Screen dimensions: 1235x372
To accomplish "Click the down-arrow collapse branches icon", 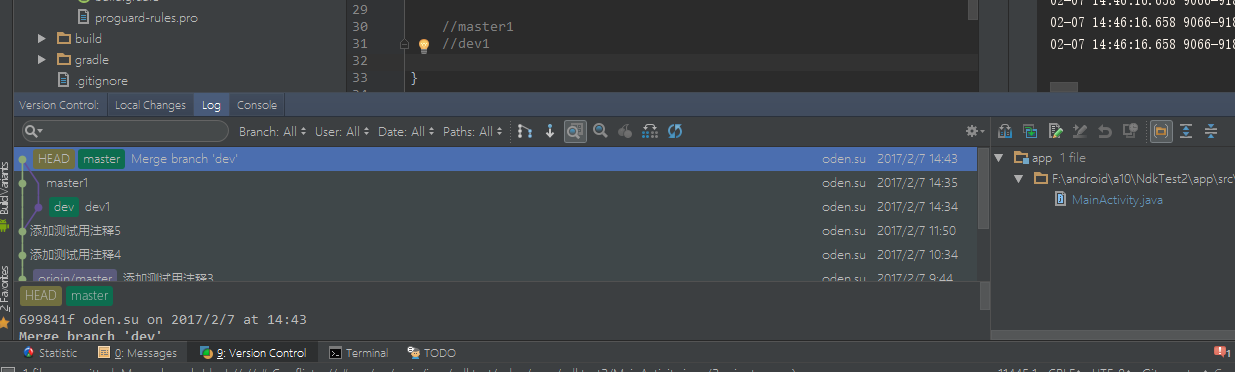I will (549, 131).
